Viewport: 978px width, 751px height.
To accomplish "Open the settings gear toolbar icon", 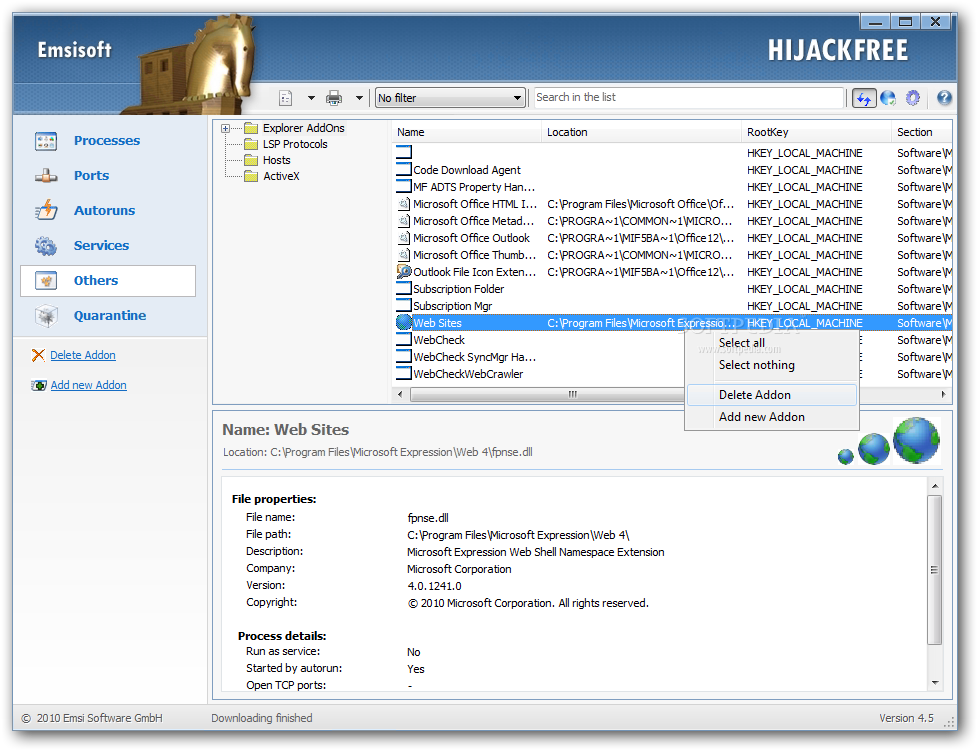I will pos(913,98).
